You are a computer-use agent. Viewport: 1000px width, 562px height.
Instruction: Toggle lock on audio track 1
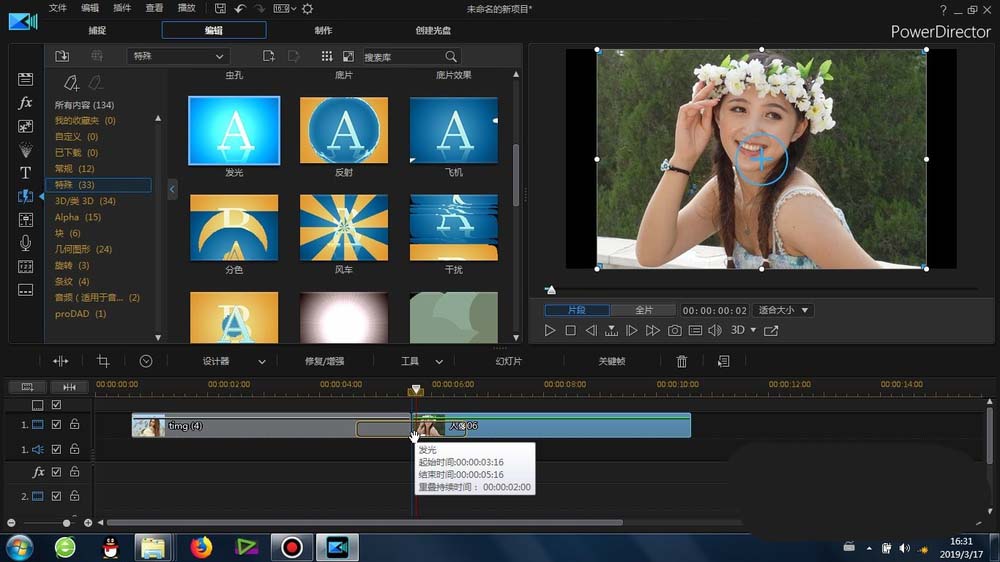(74, 450)
